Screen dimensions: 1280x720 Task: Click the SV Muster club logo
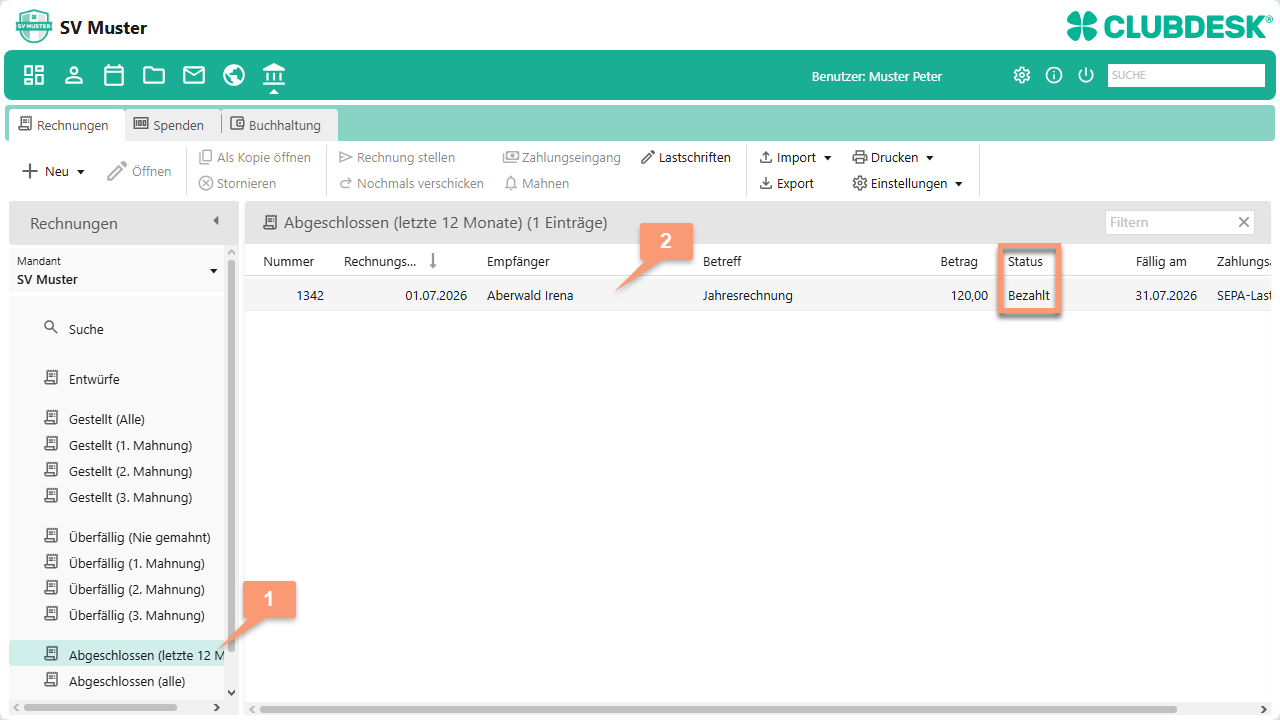tap(34, 26)
